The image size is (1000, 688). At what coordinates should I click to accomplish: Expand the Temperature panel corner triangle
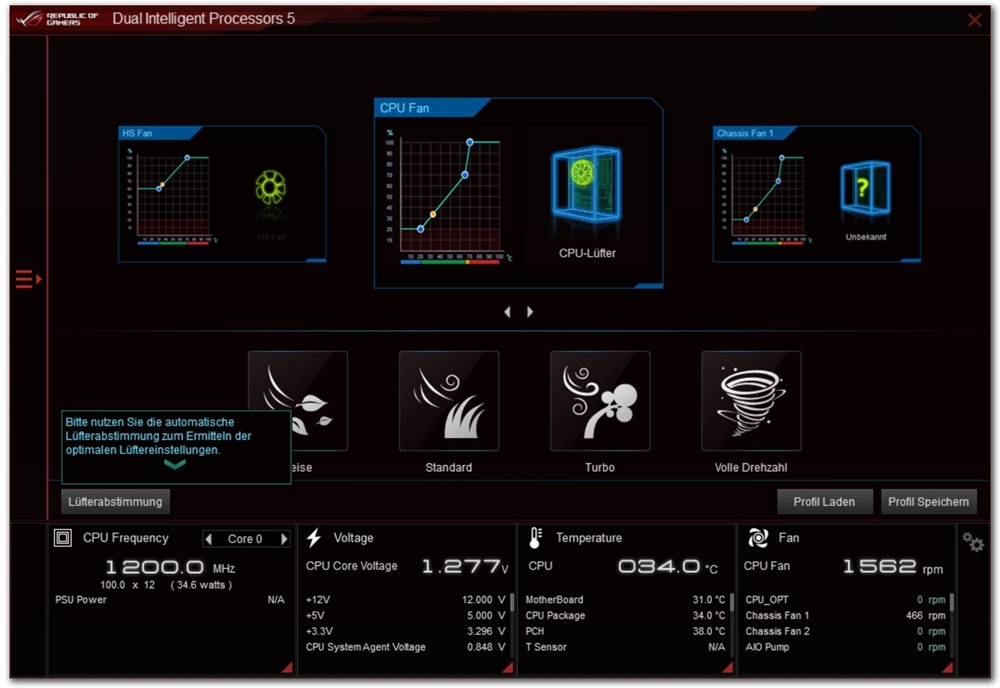[728, 668]
